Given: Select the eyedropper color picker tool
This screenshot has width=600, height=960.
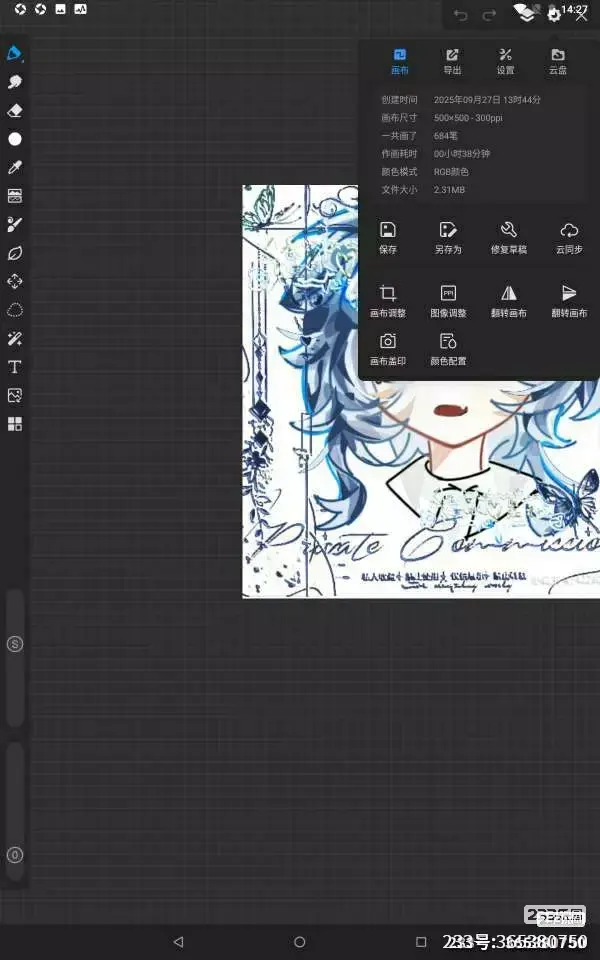Looking at the screenshot, I should pyautogui.click(x=15, y=167).
